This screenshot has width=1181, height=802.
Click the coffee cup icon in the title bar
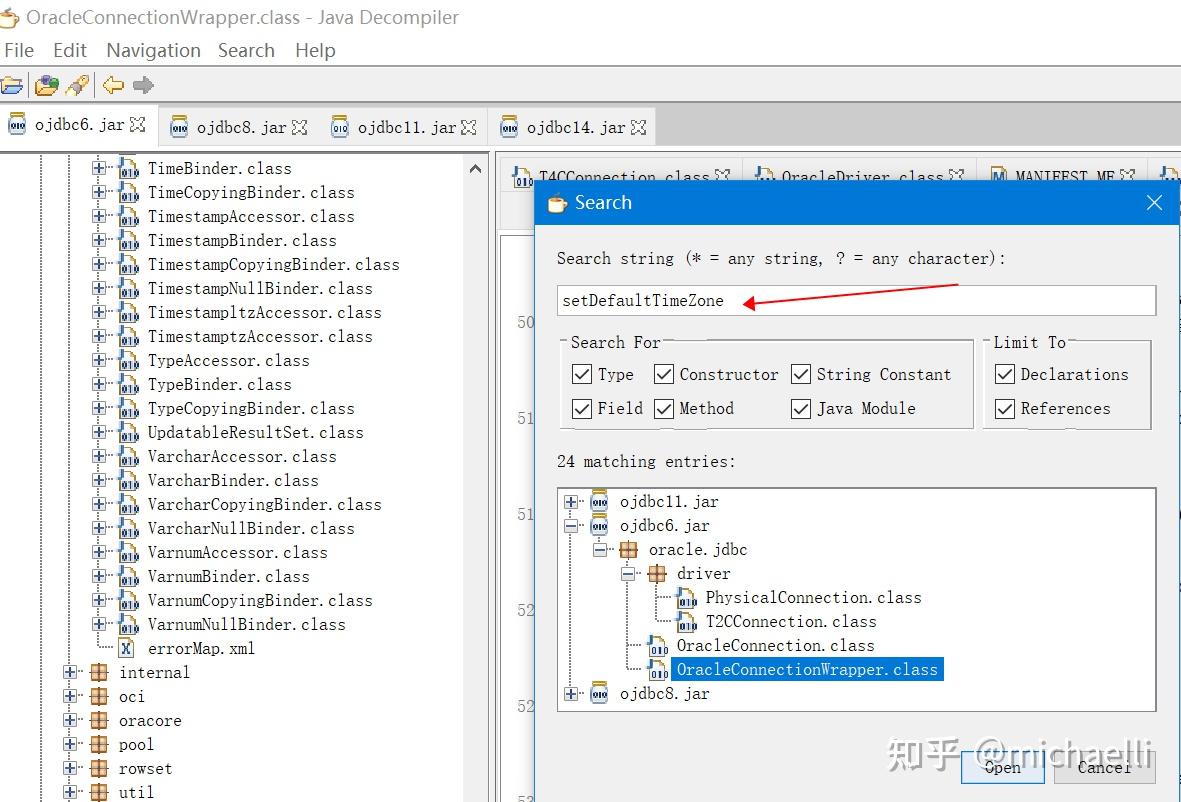pos(13,17)
